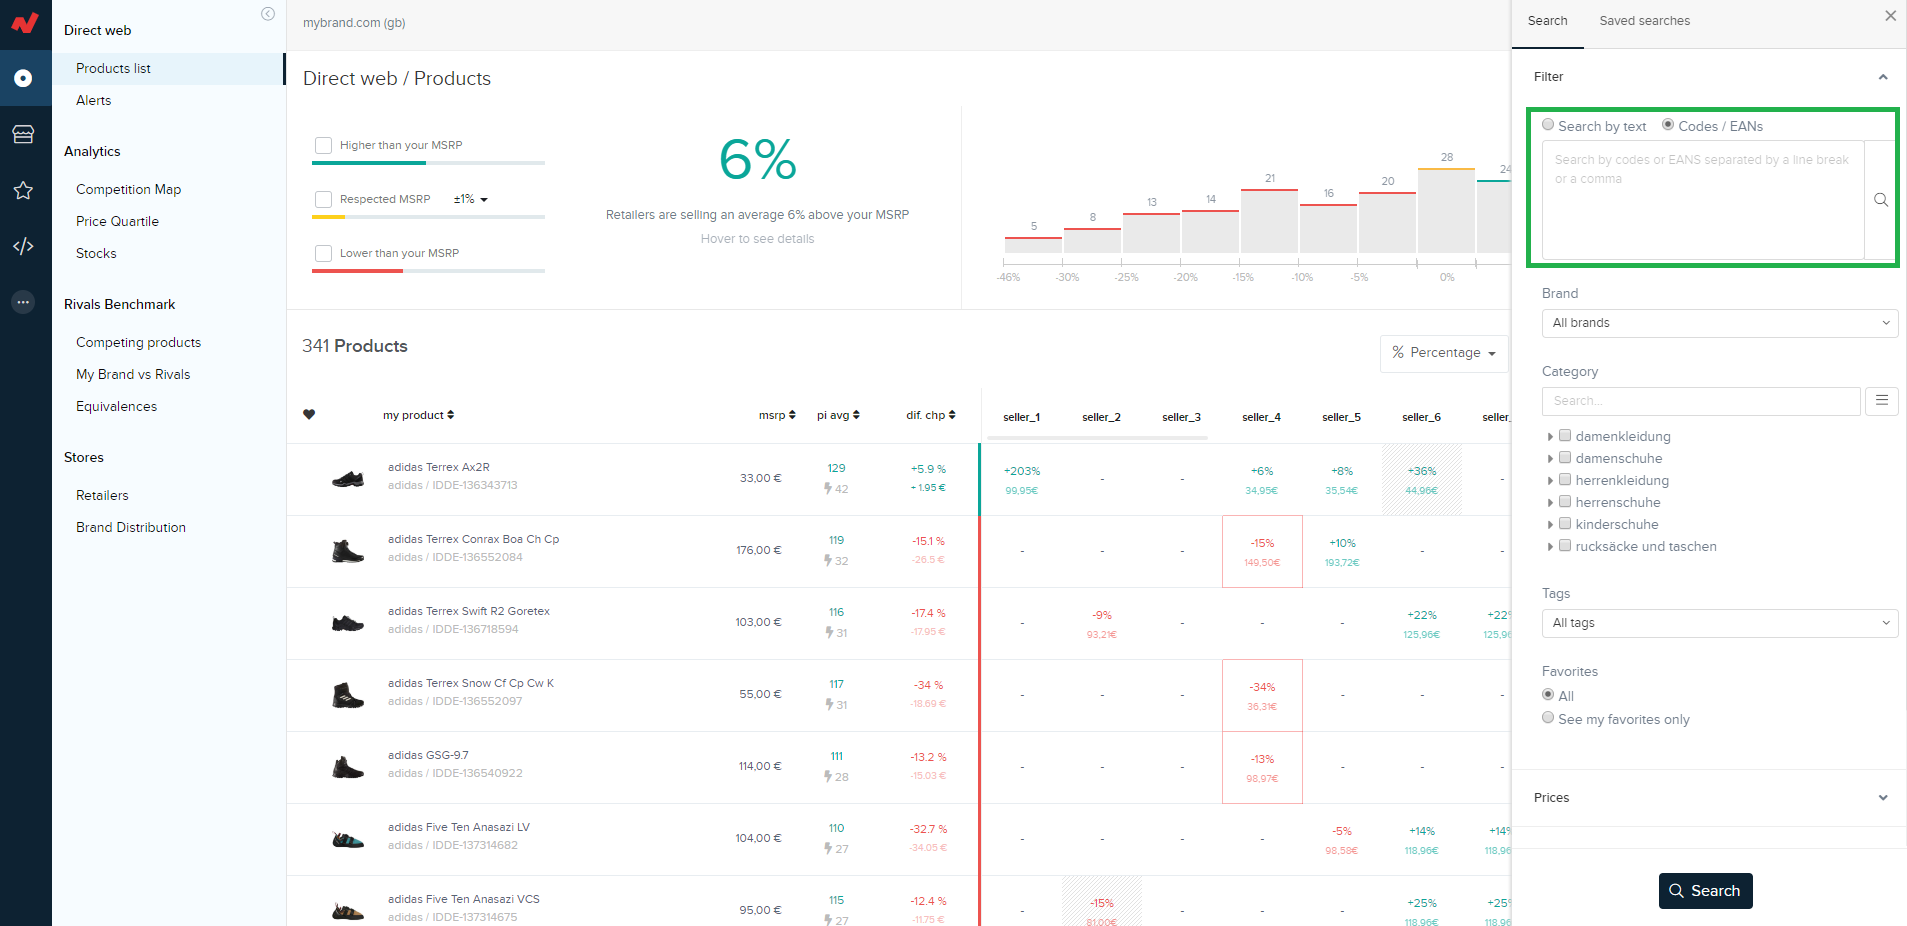The width and height of the screenshot is (1907, 926).
Task: Open Price Quartile menu item
Action: [x=117, y=221]
